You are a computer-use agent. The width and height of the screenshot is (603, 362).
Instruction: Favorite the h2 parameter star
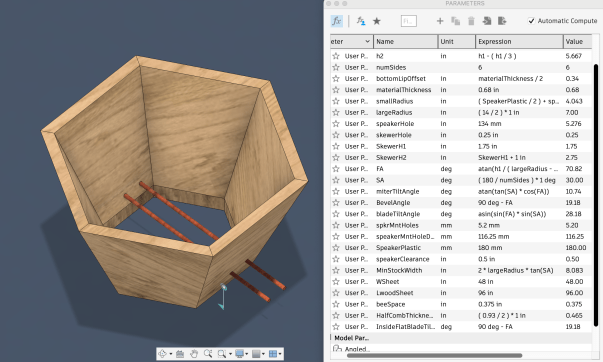[x=336, y=56]
